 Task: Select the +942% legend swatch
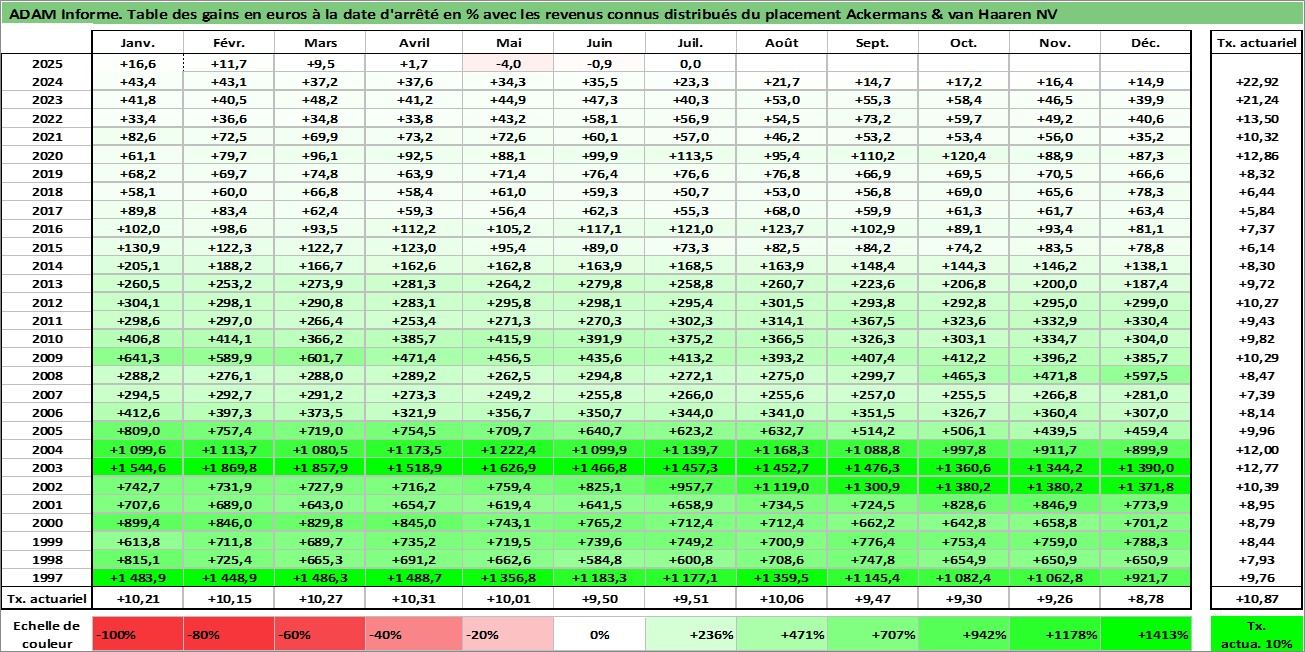tap(964, 634)
